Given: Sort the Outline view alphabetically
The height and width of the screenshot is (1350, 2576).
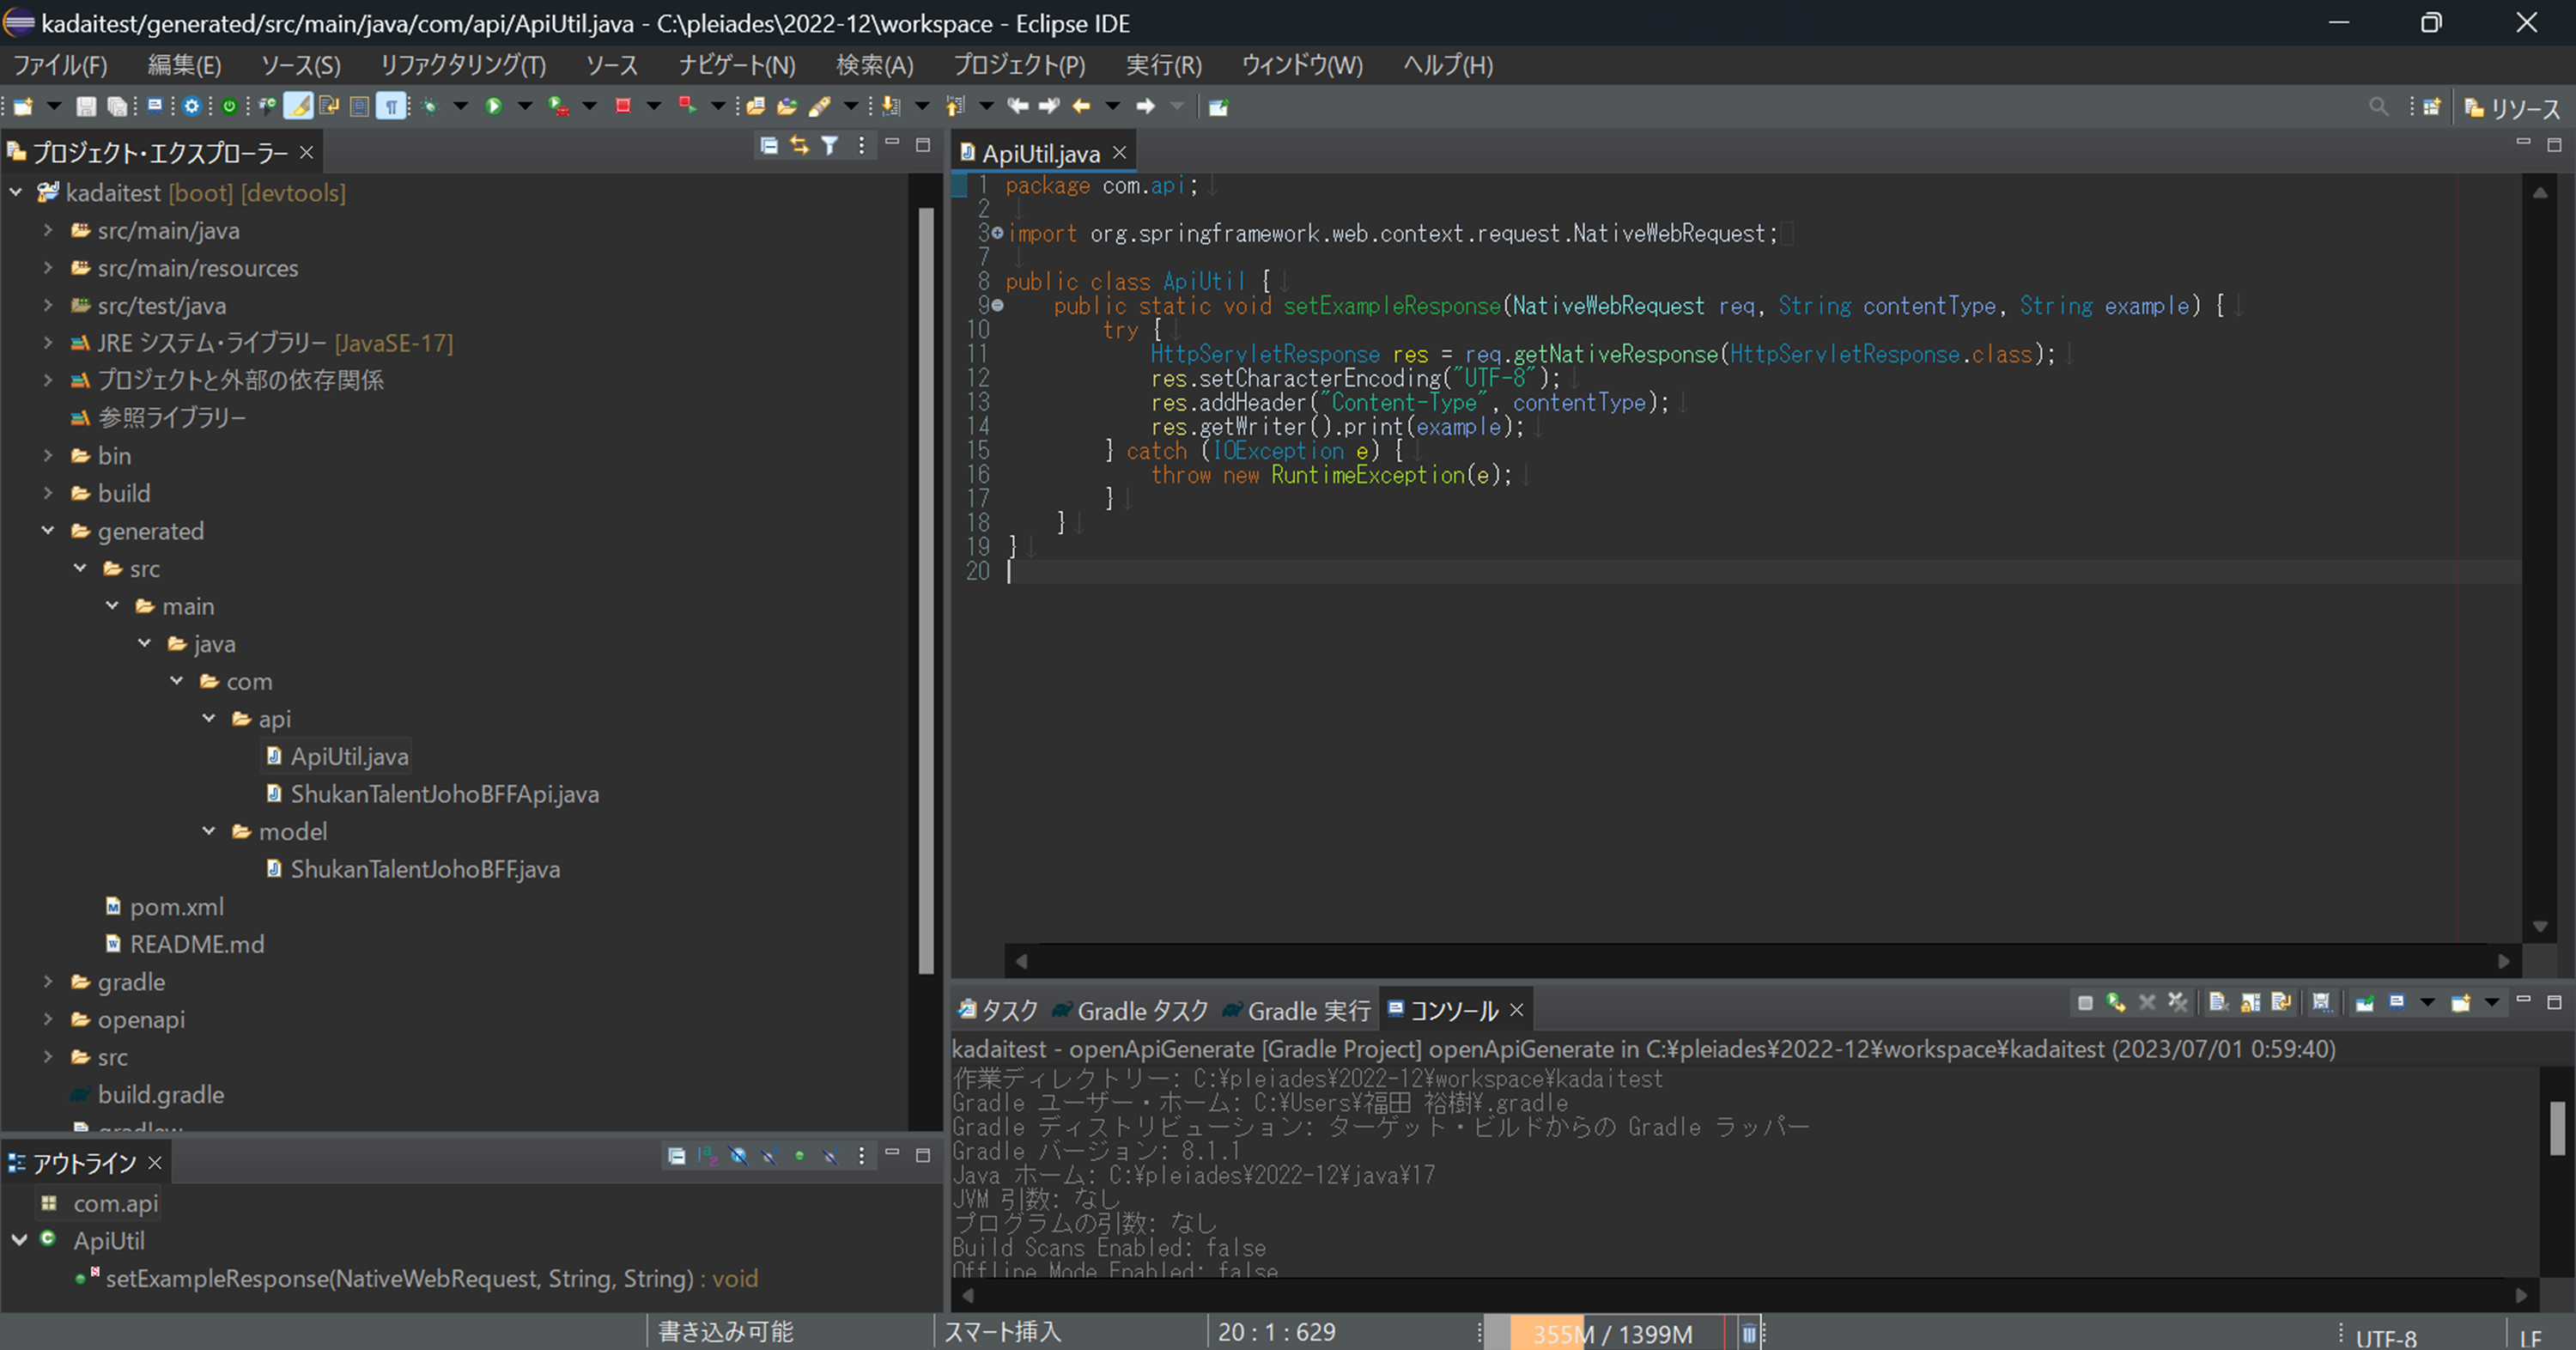Looking at the screenshot, I should pyautogui.click(x=707, y=1157).
